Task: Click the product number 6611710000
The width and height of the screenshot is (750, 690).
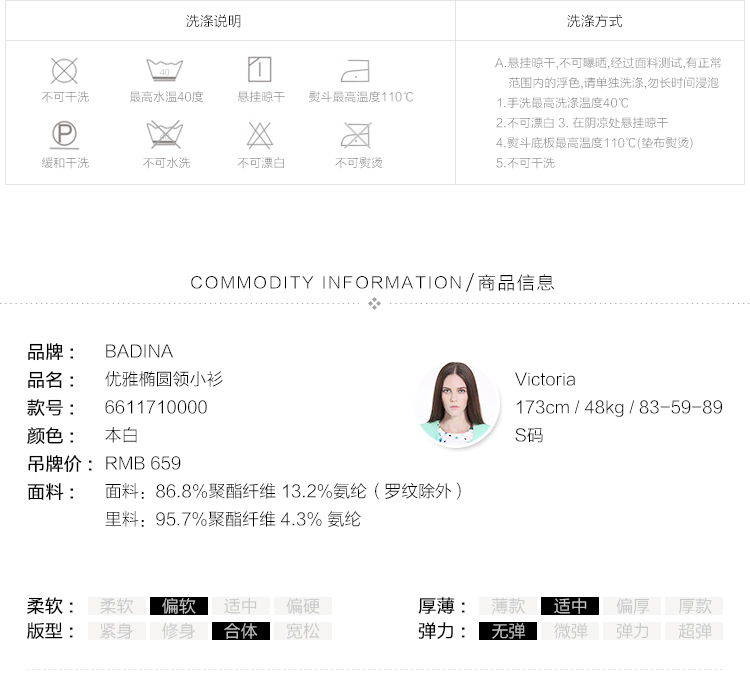Action: tap(156, 408)
